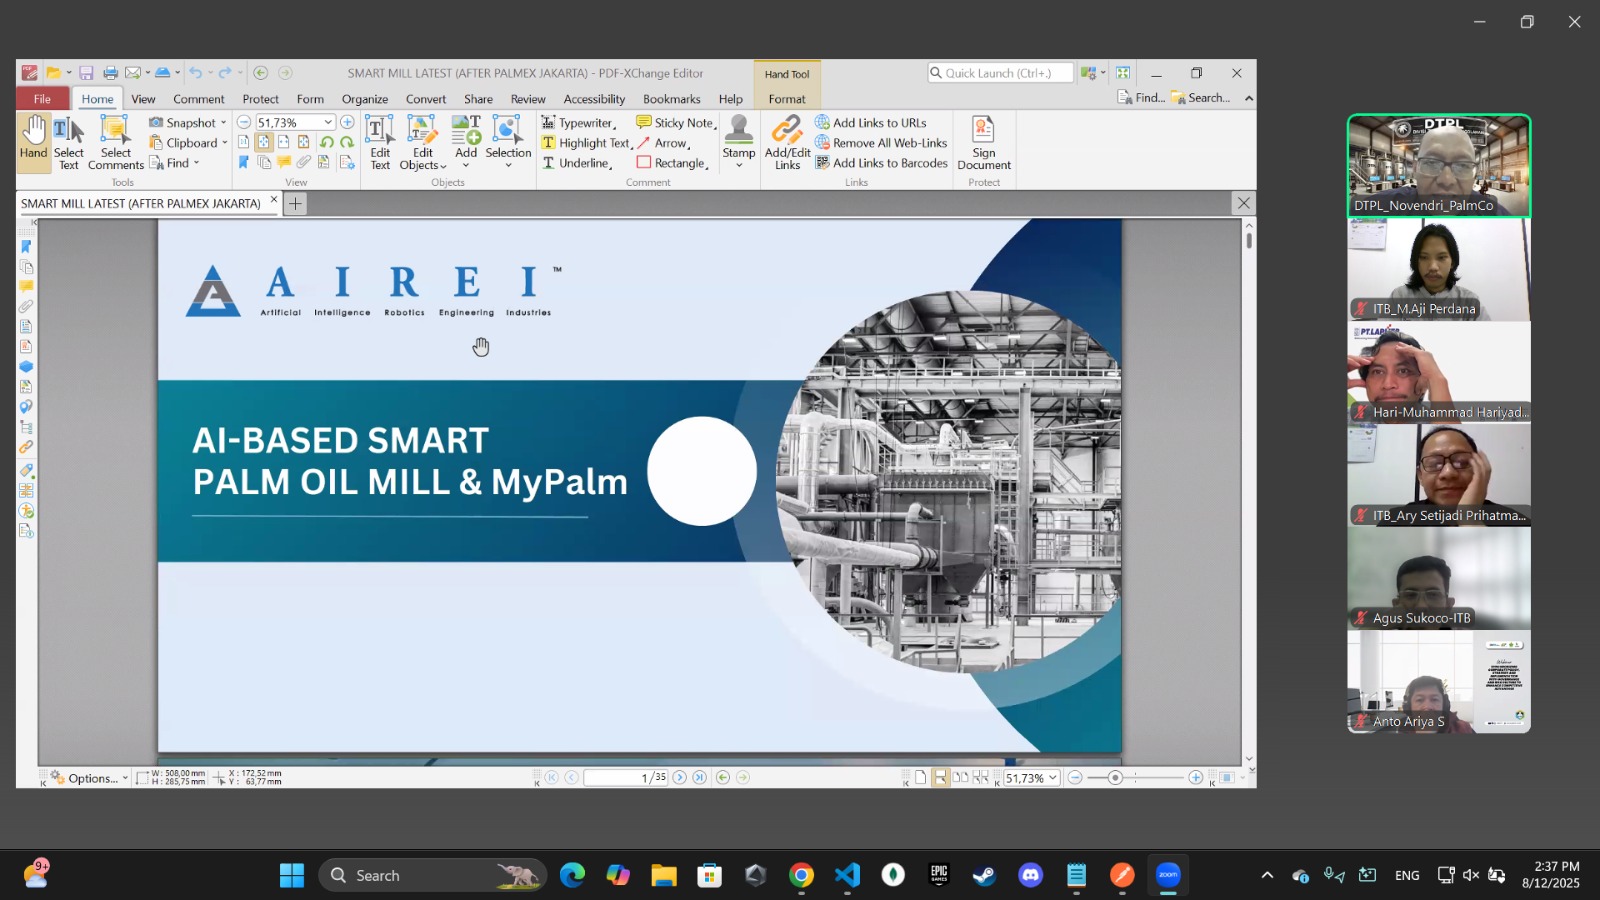
Task: Print the document using the printer icon
Action: tap(110, 73)
